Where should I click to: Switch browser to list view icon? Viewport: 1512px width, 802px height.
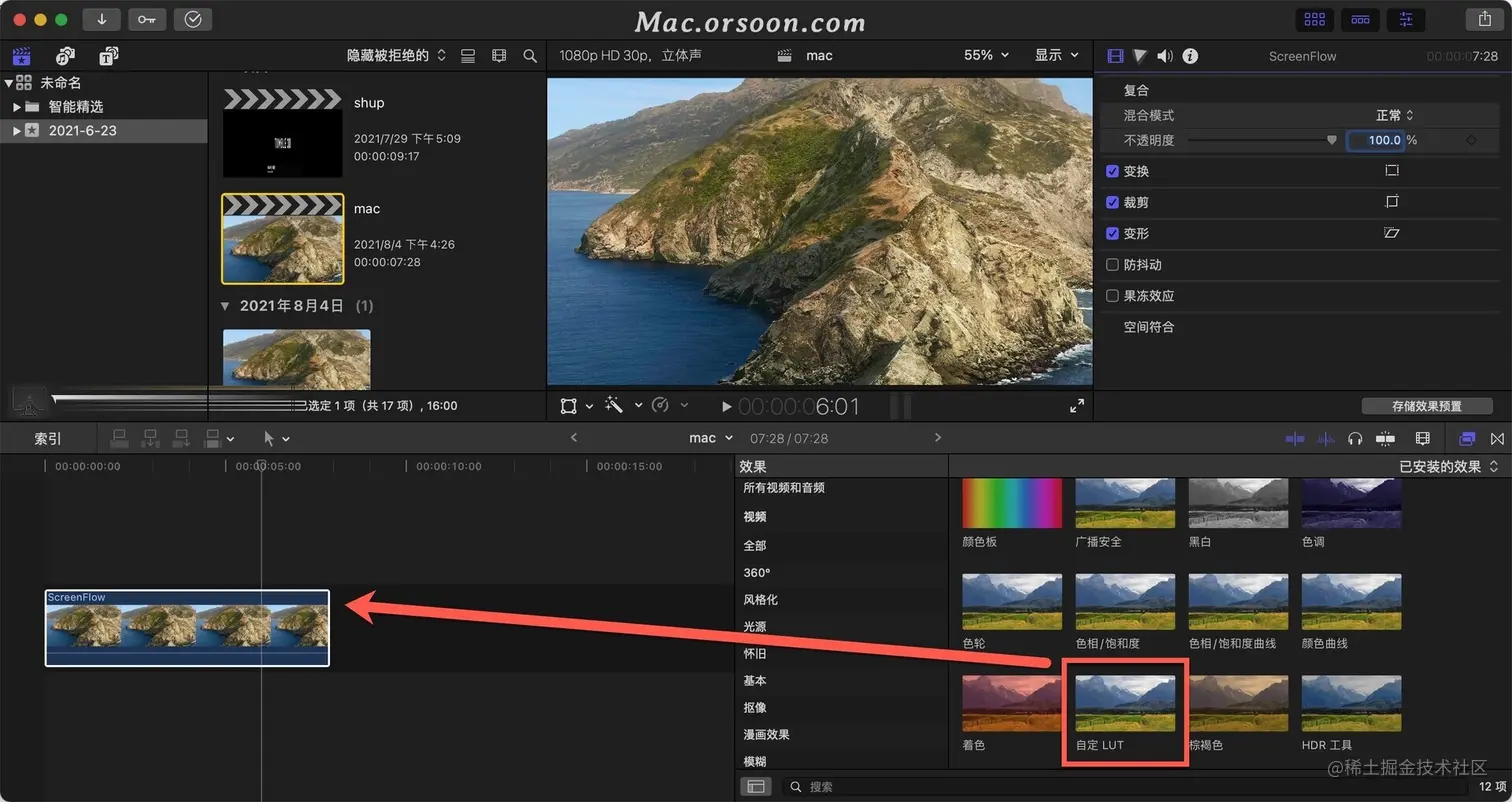(467, 56)
